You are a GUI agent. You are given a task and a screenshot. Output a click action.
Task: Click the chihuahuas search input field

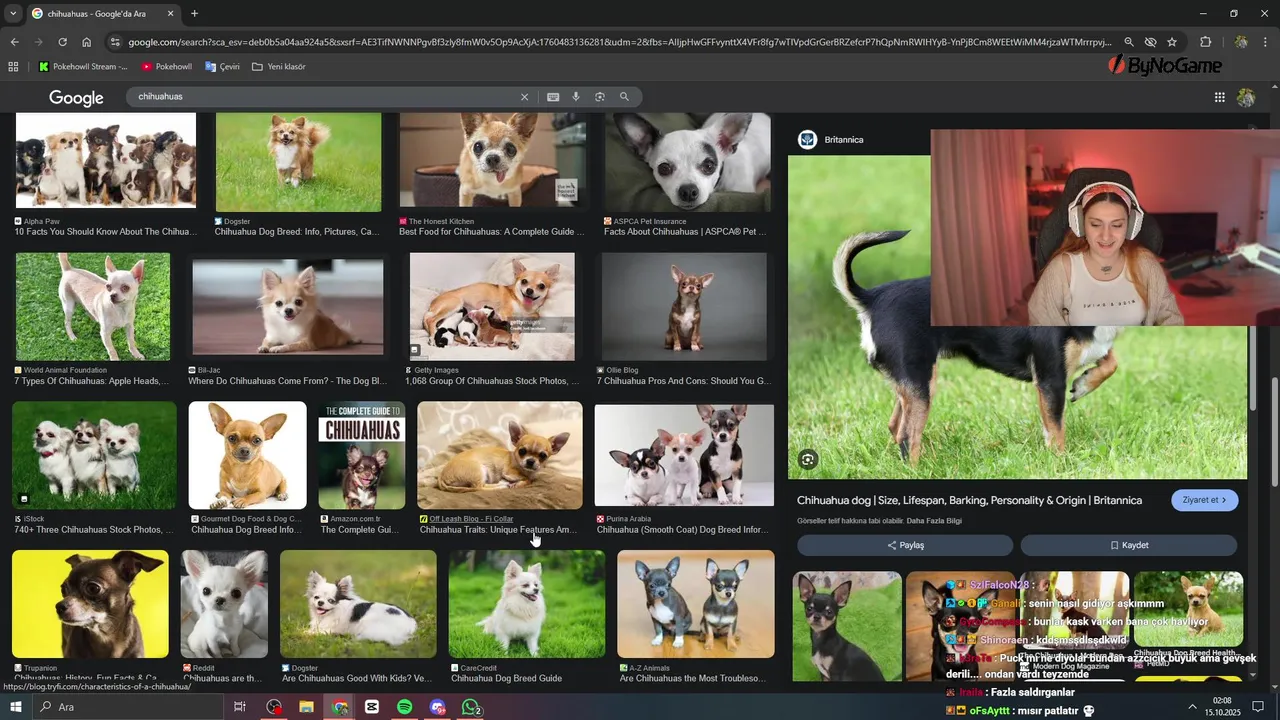pyautogui.click(x=325, y=97)
